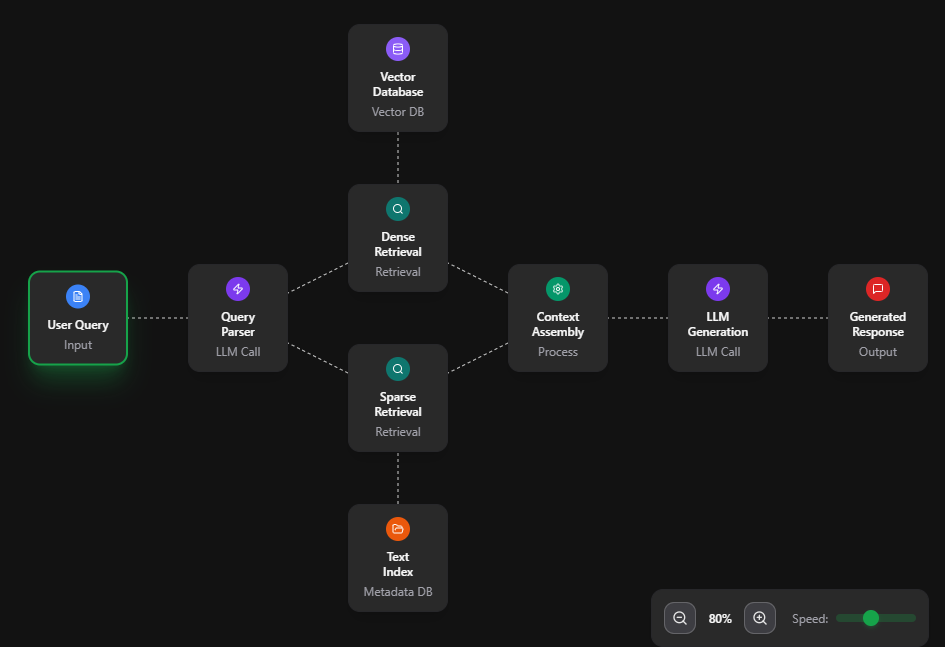
Task: Click the 'Sparse Retrieval' node title
Action: click(398, 404)
